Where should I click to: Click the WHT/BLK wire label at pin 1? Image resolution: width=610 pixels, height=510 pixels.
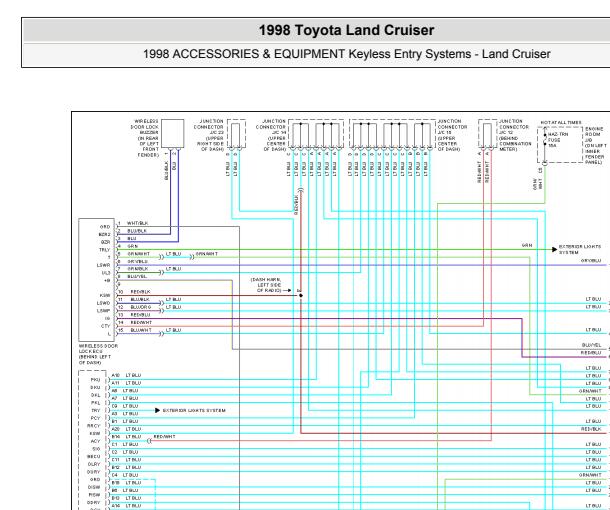(137, 223)
